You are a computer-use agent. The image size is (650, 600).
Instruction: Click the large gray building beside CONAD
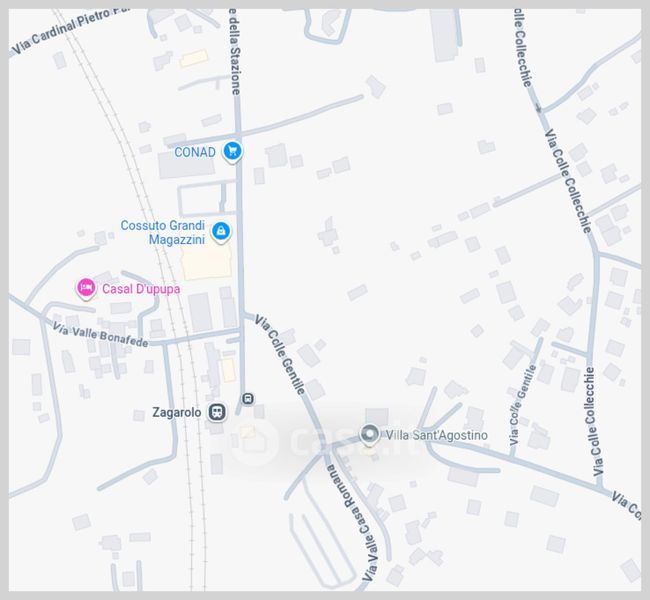pyautogui.click(x=186, y=165)
